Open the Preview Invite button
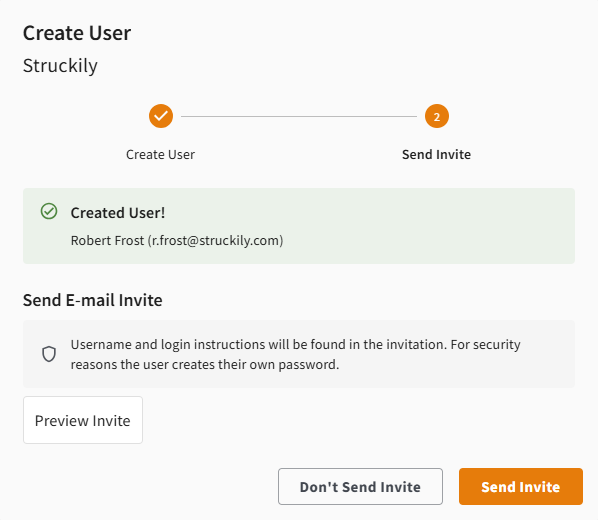The width and height of the screenshot is (598, 520). coord(83,420)
